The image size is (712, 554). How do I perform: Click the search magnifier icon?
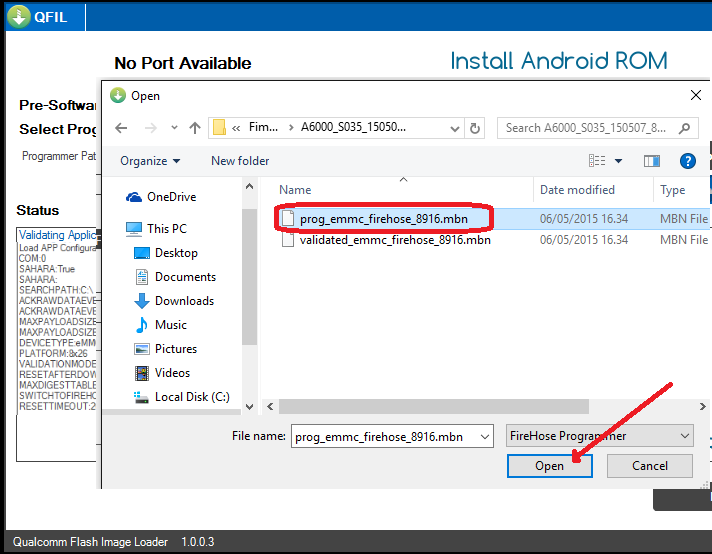pyautogui.click(x=684, y=129)
